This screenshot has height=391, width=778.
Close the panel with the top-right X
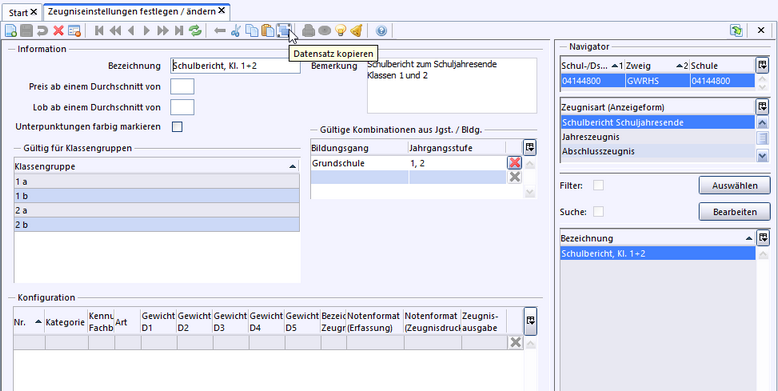click(761, 30)
